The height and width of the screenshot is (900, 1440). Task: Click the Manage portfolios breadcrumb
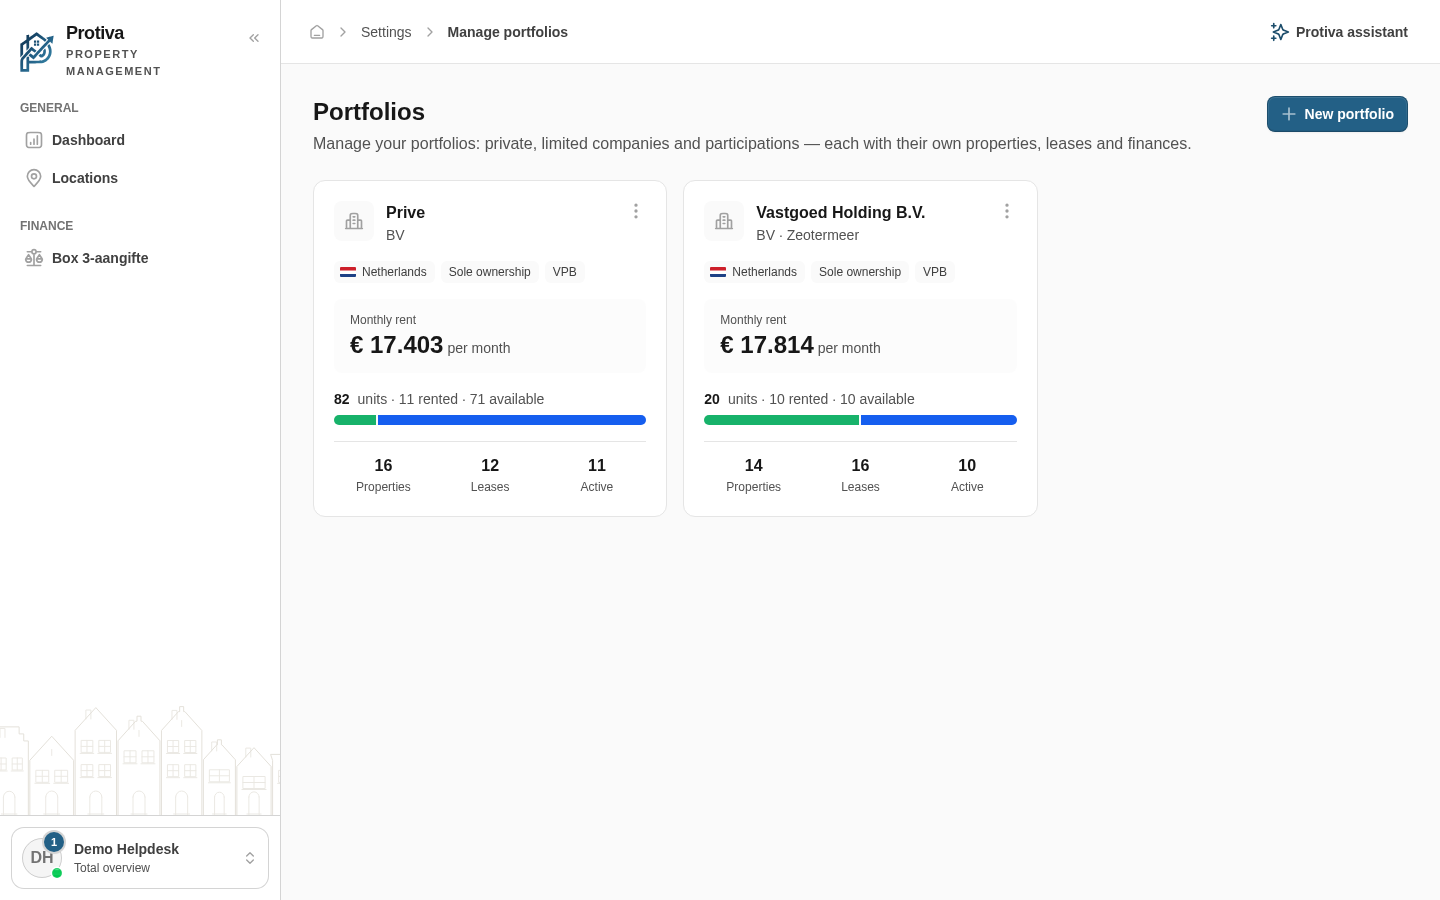507,32
